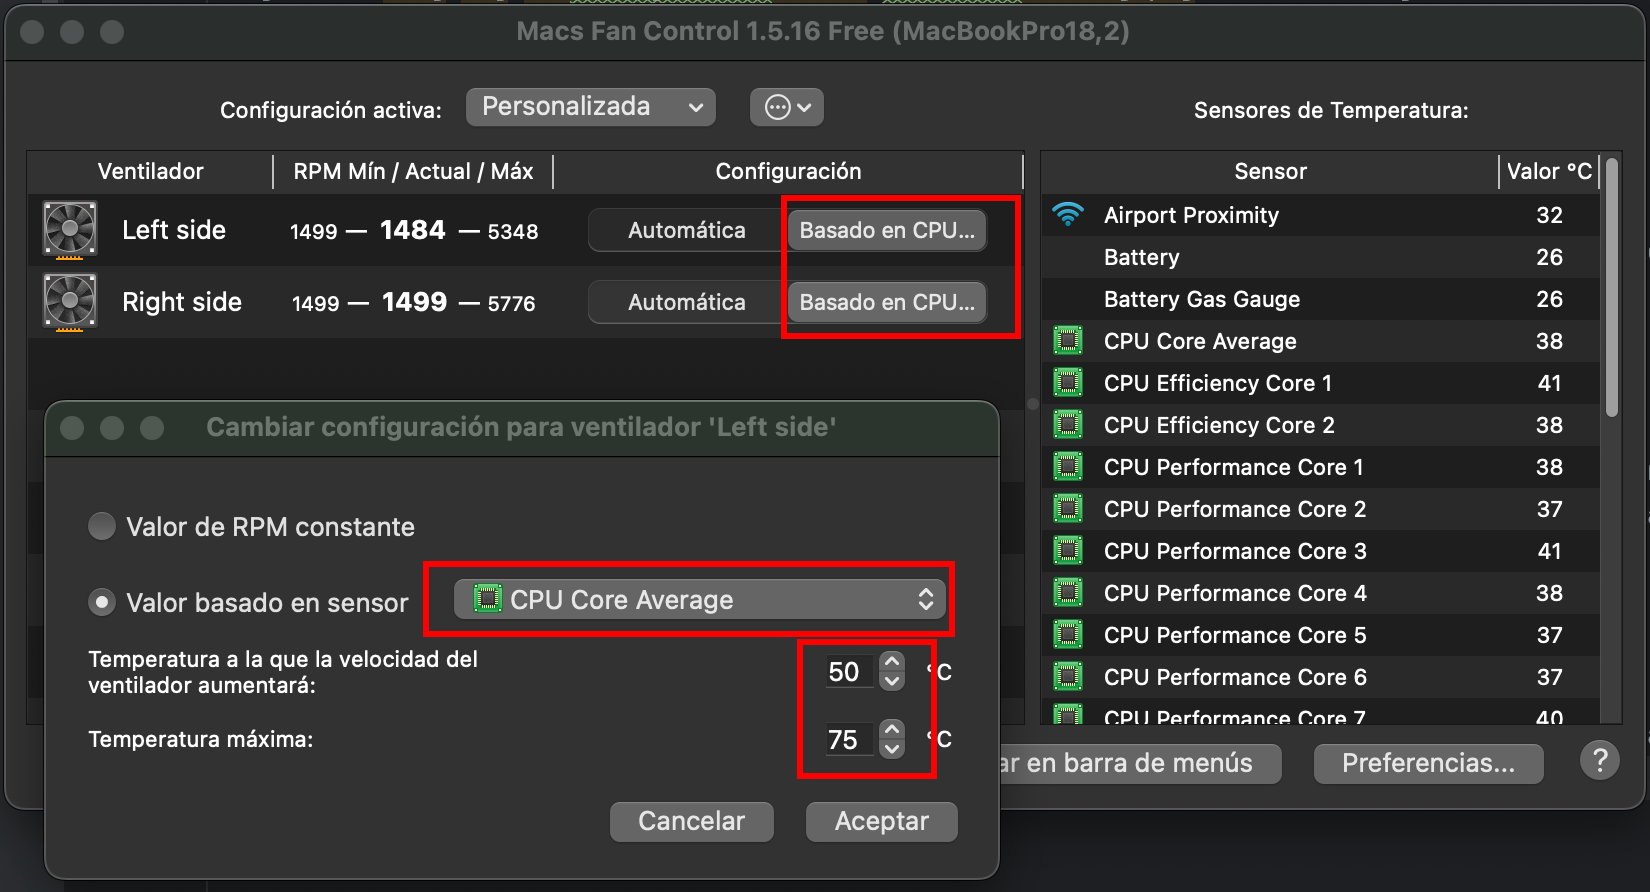The height and width of the screenshot is (892, 1650).
Task: Click the Left side fan icon
Action: coord(70,230)
